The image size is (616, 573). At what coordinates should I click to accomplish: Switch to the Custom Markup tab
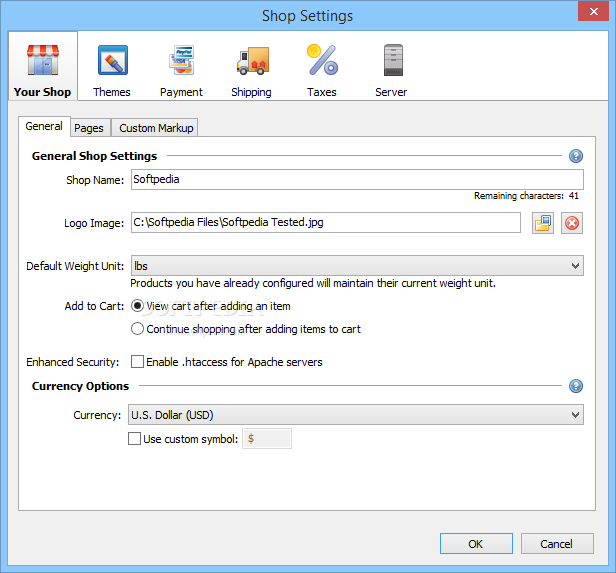156,128
